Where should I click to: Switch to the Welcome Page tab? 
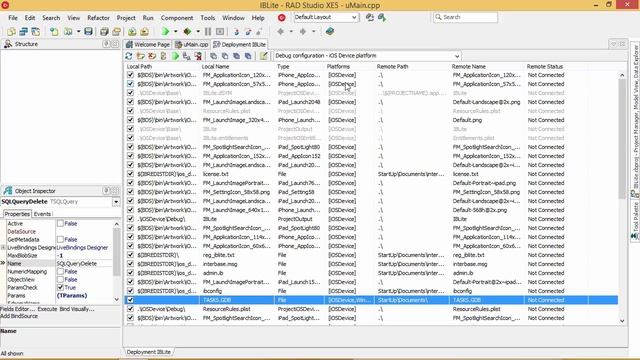[148, 44]
